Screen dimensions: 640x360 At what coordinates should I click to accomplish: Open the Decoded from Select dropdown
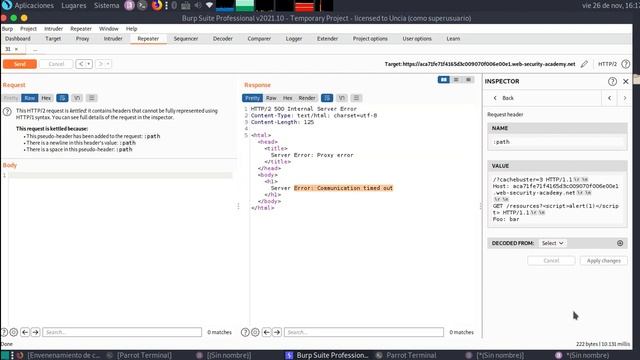[553, 243]
